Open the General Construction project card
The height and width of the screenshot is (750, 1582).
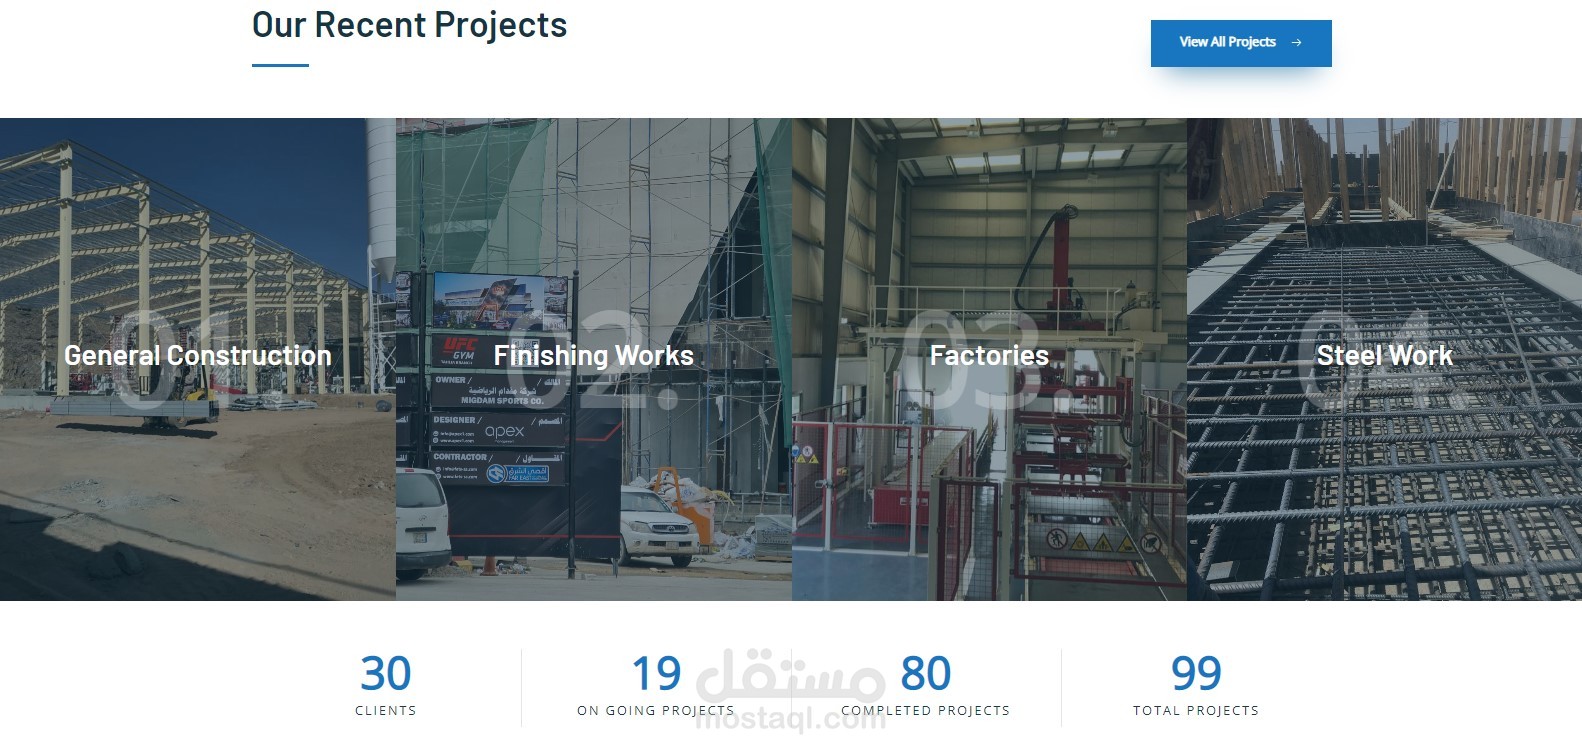tap(198, 359)
